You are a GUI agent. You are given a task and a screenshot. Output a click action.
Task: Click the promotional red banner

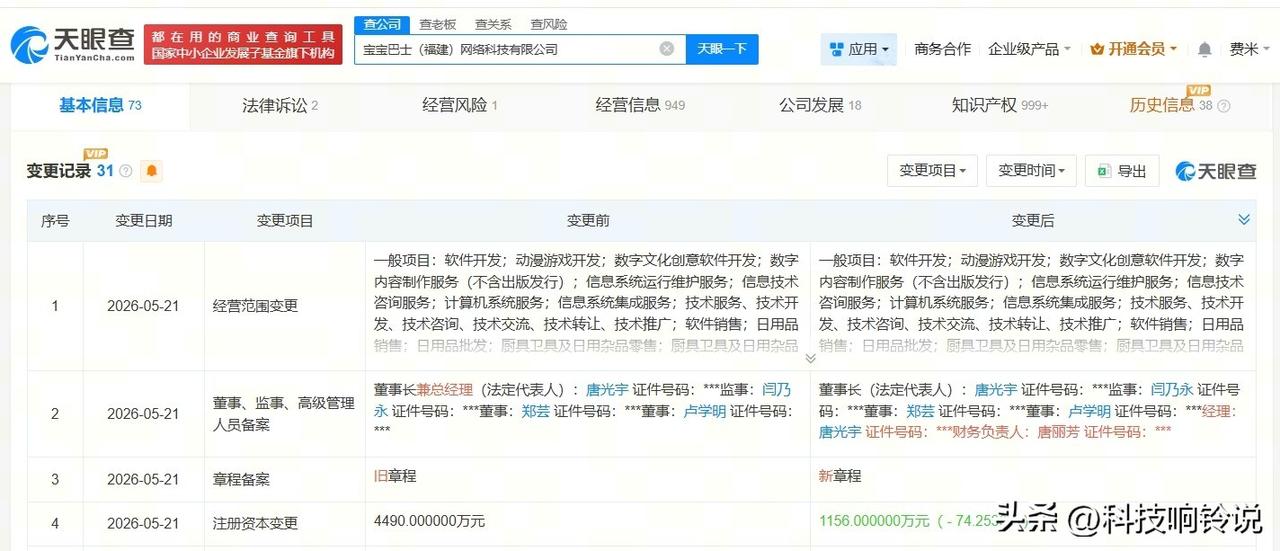[242, 44]
